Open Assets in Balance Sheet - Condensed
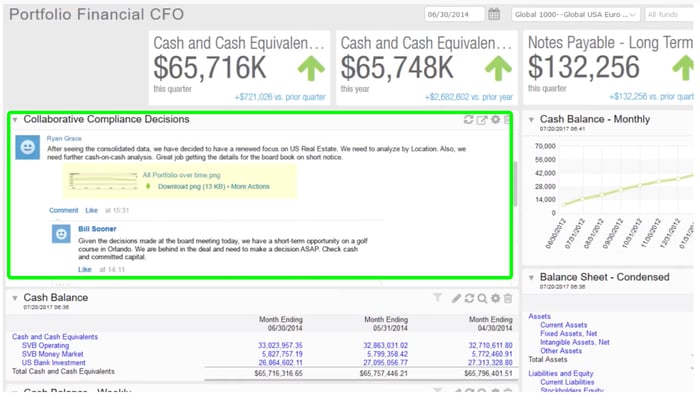Viewport: 700px width, 397px height. click(x=539, y=316)
